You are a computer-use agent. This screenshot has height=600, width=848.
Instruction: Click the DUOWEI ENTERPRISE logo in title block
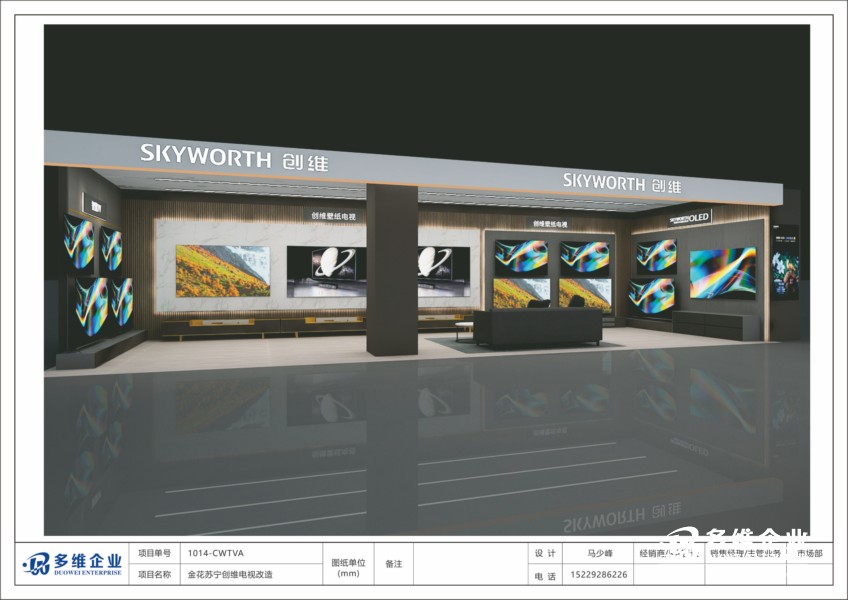72,564
